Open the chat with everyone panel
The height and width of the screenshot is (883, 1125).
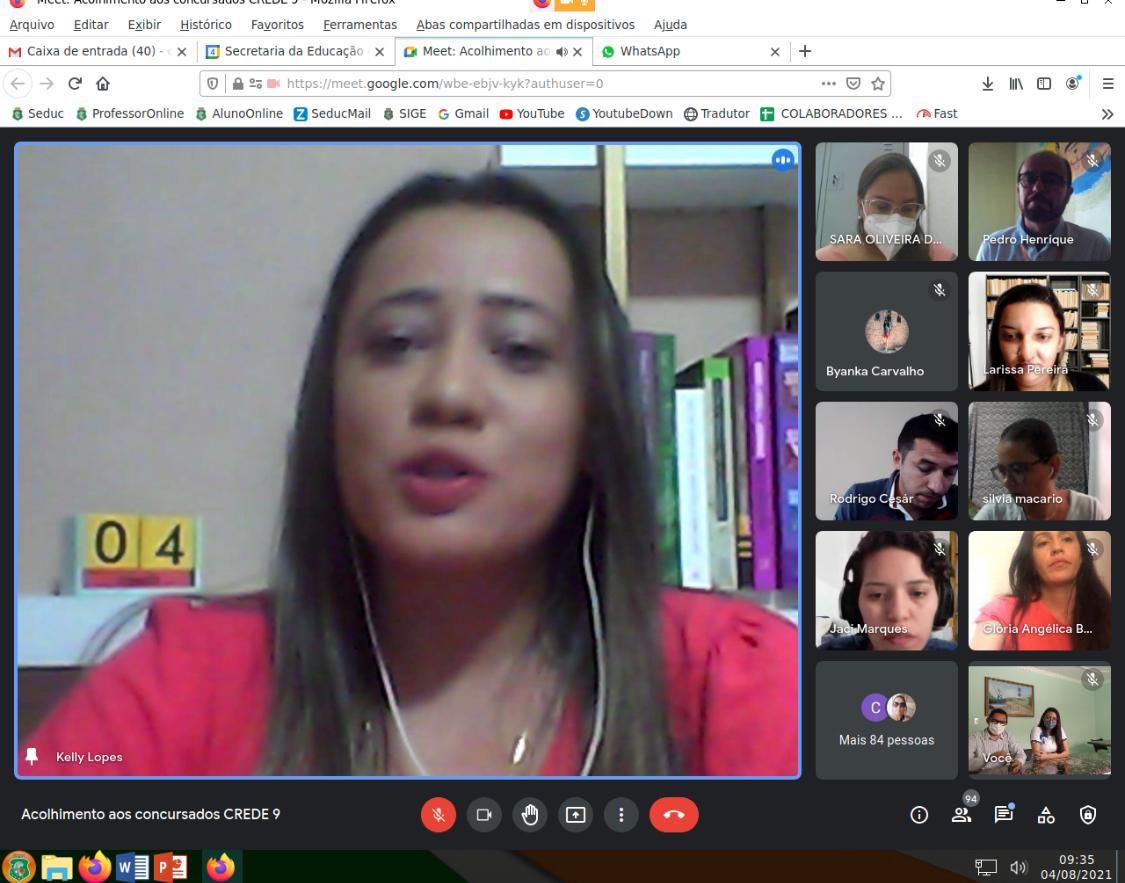tap(1003, 815)
